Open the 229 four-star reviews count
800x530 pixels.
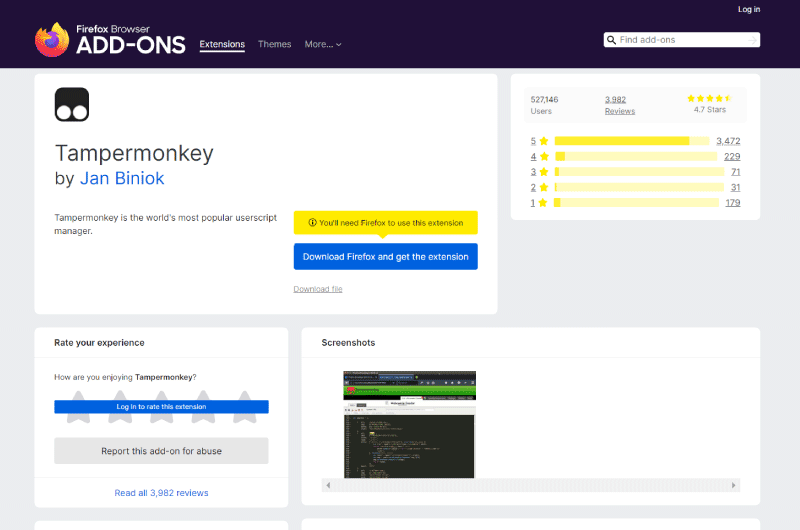click(732, 157)
